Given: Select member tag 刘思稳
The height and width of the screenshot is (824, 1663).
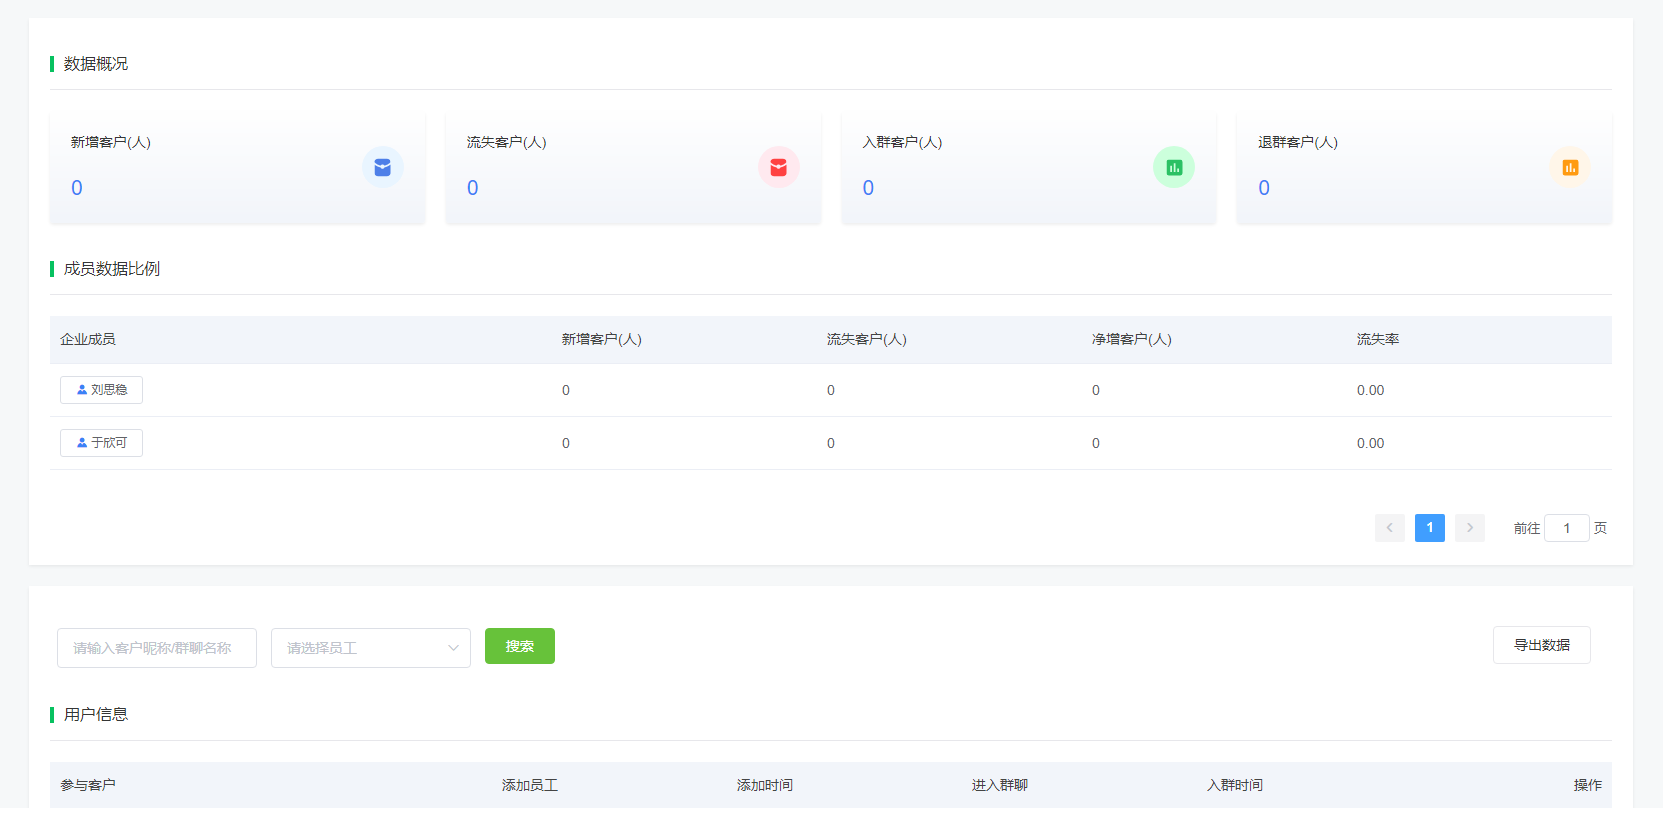Looking at the screenshot, I should tap(101, 390).
